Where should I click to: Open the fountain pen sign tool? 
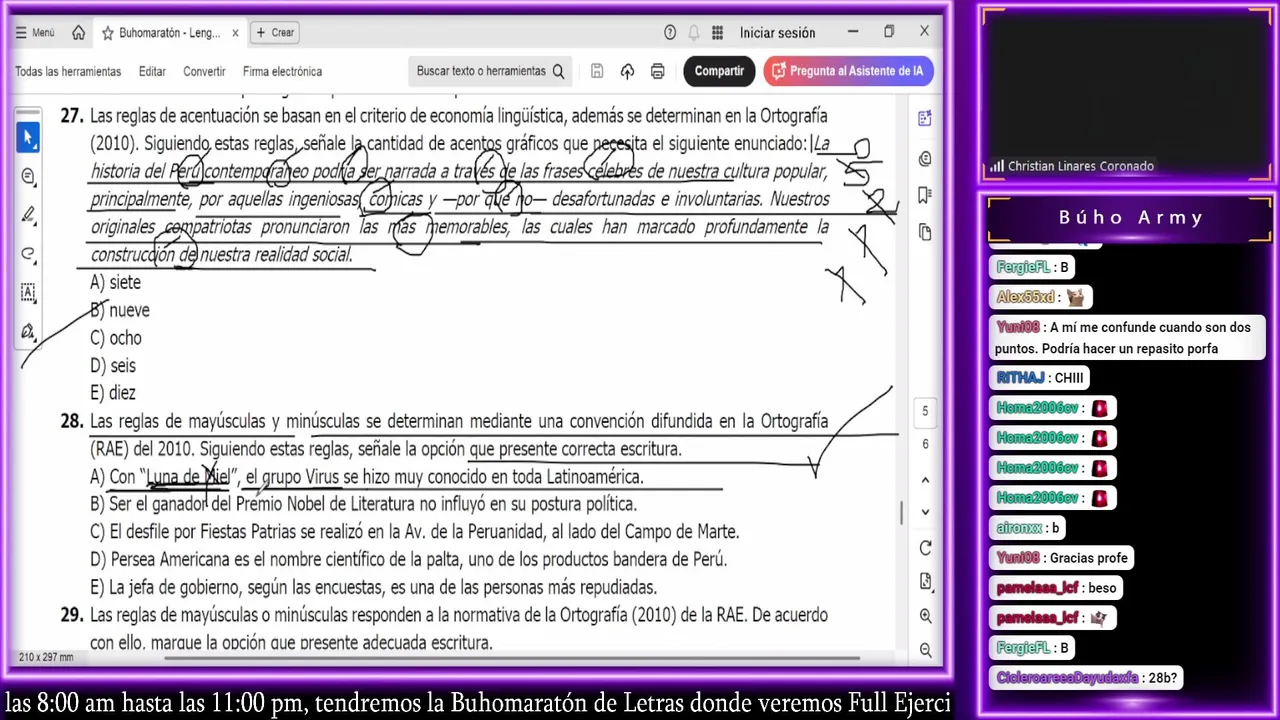pyautogui.click(x=28, y=331)
